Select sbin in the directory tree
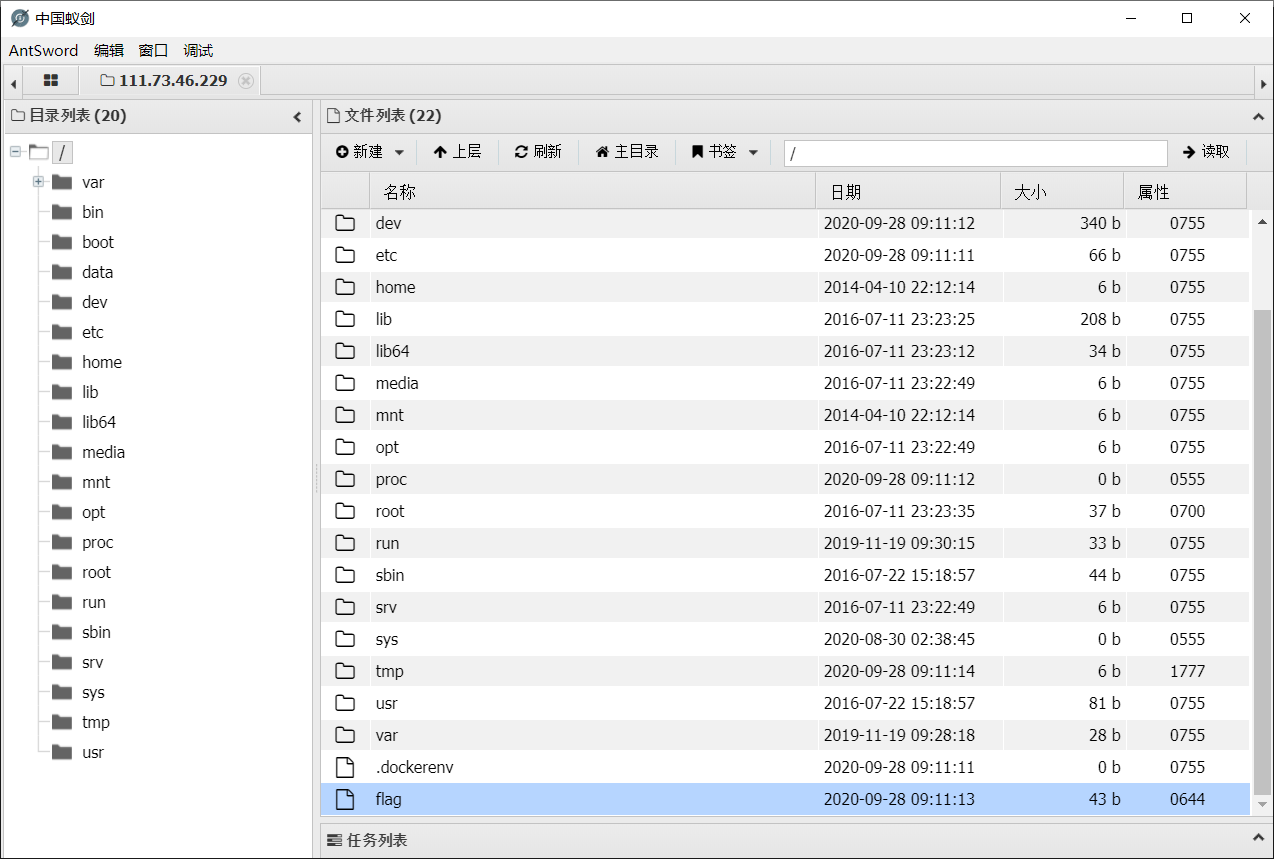Viewport: 1274px width, 859px height. click(96, 632)
